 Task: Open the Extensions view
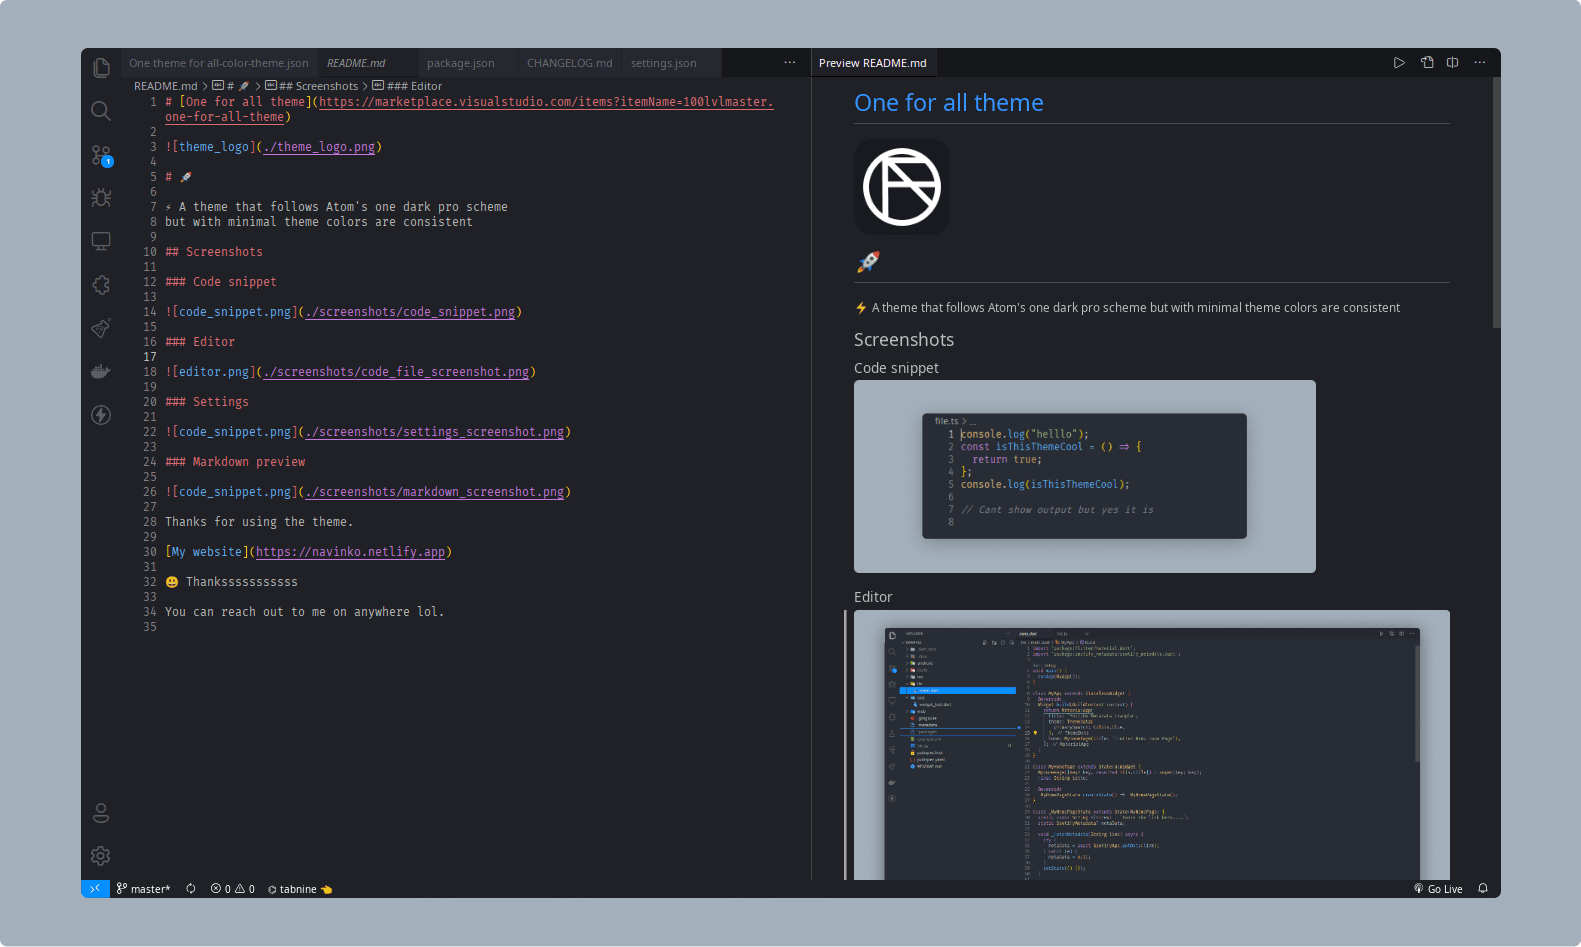click(101, 285)
